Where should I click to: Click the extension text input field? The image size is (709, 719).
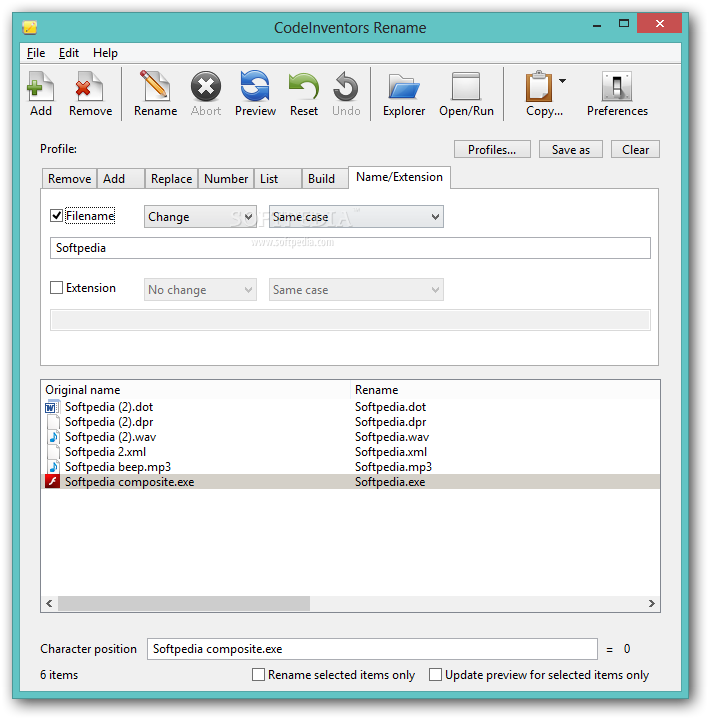pyautogui.click(x=350, y=320)
